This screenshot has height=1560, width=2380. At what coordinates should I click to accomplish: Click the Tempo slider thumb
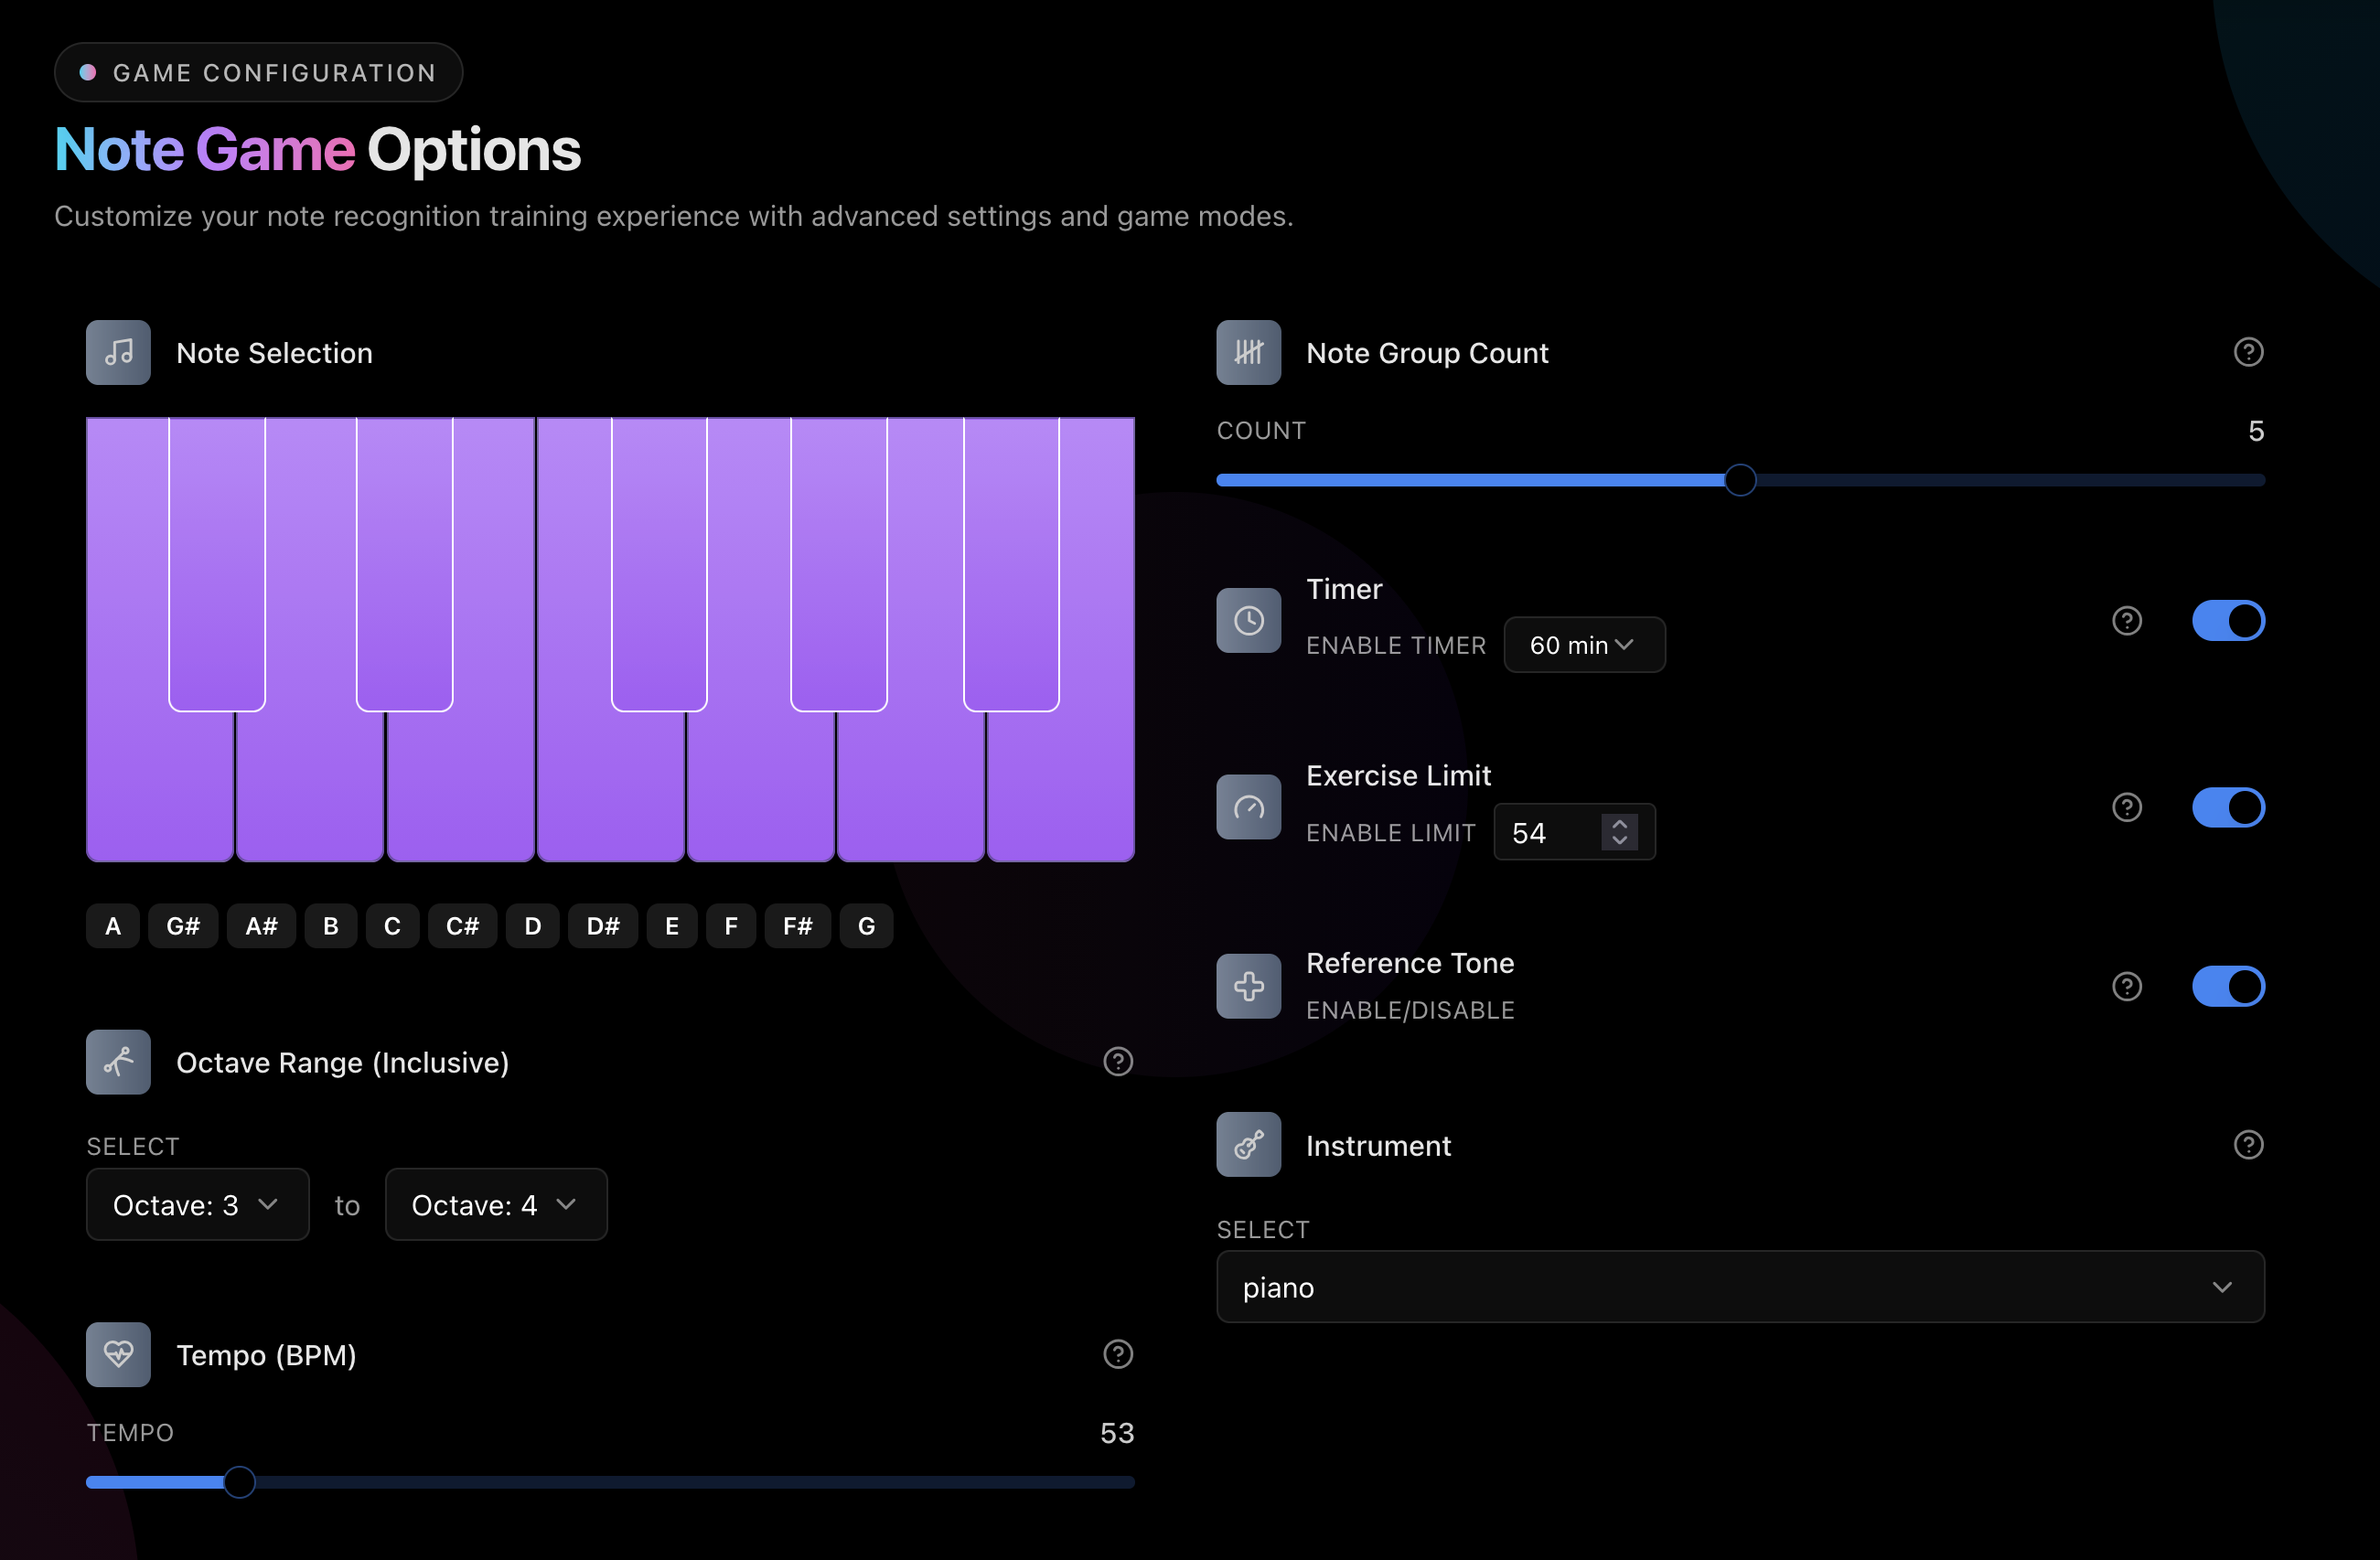239,1482
